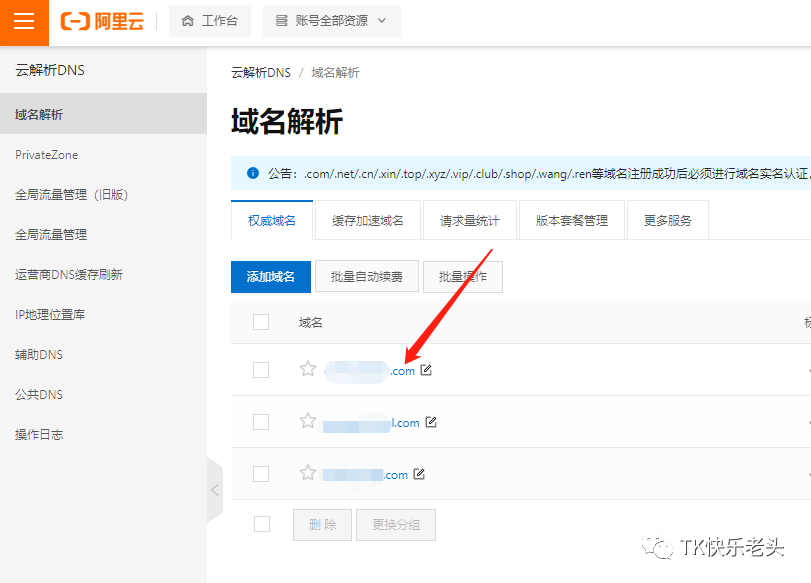The width and height of the screenshot is (811, 583).
Task: Check the second domain row checkbox
Action: (x=261, y=421)
